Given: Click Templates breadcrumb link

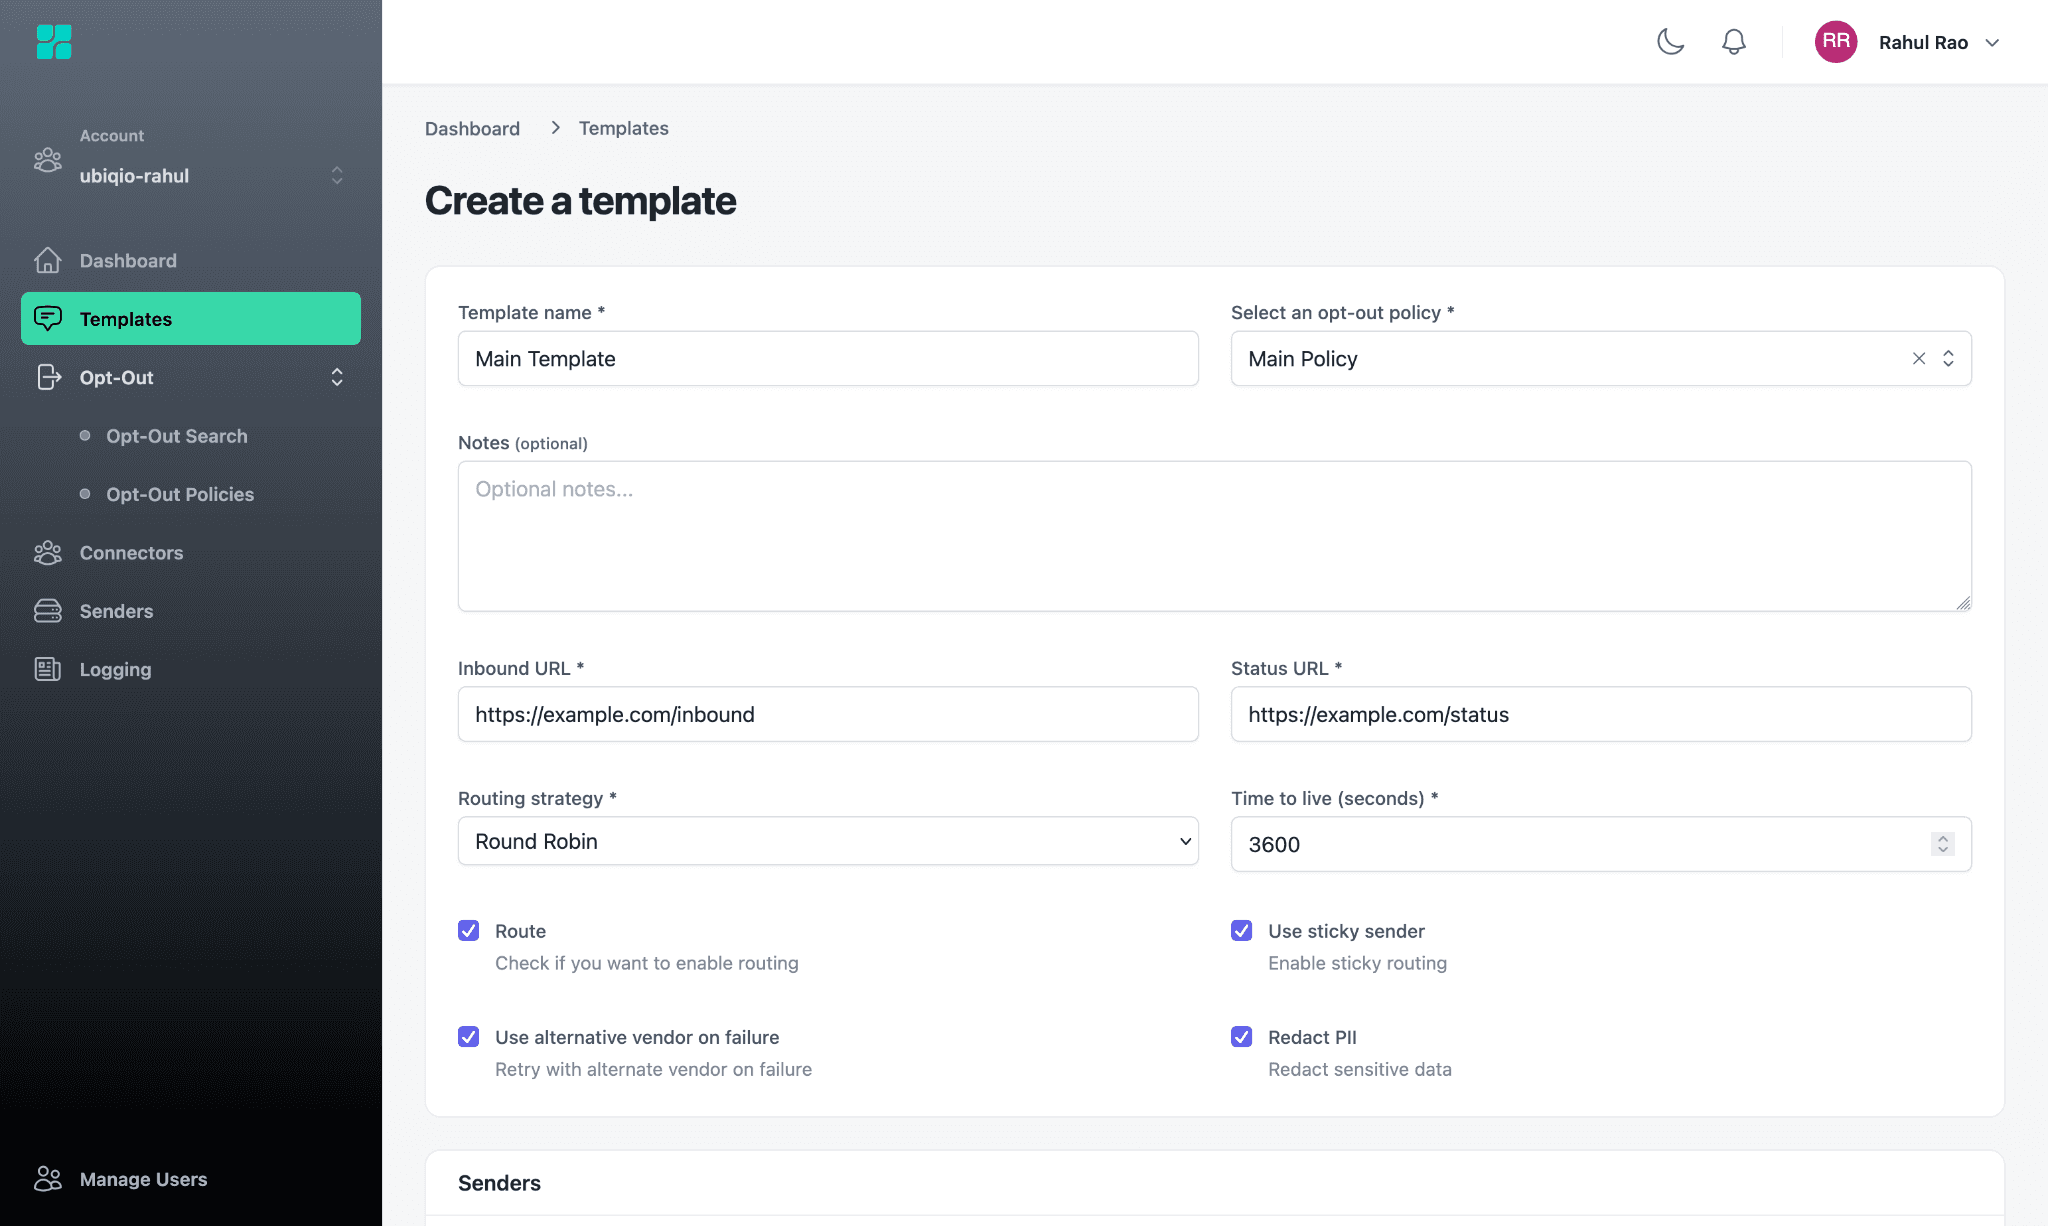Looking at the screenshot, I should click(623, 128).
